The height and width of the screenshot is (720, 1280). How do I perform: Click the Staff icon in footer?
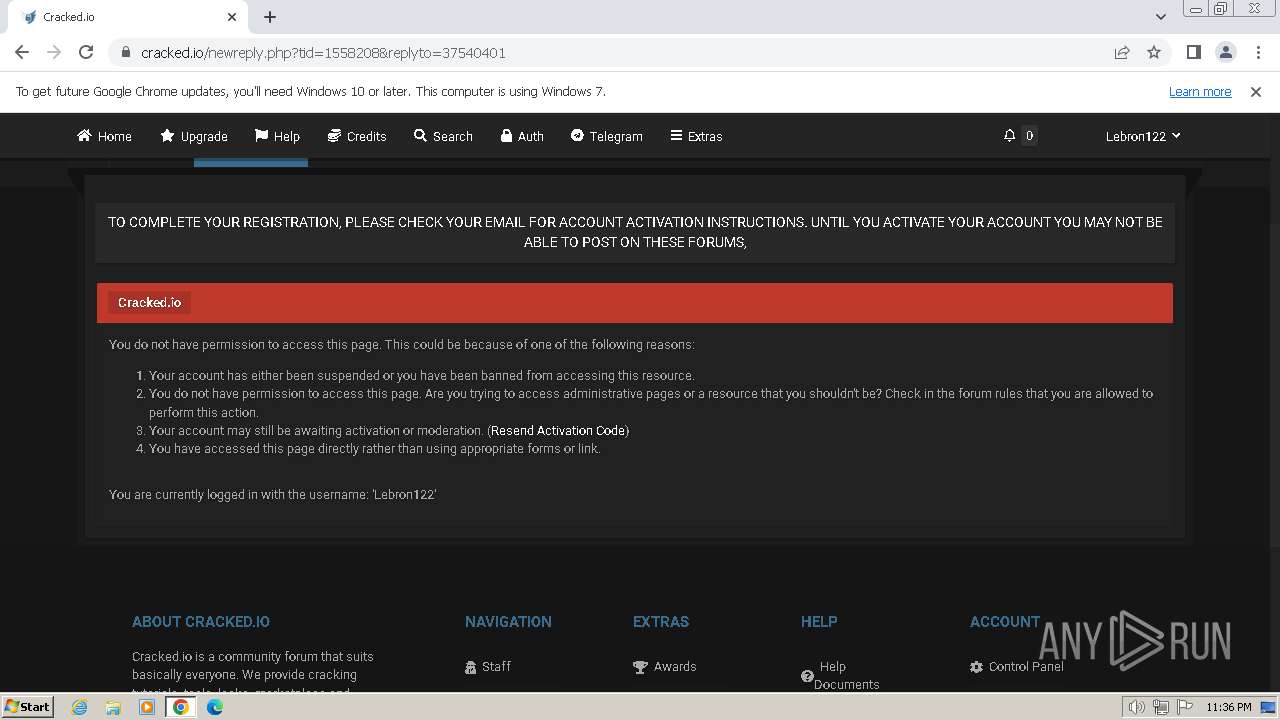point(471,667)
